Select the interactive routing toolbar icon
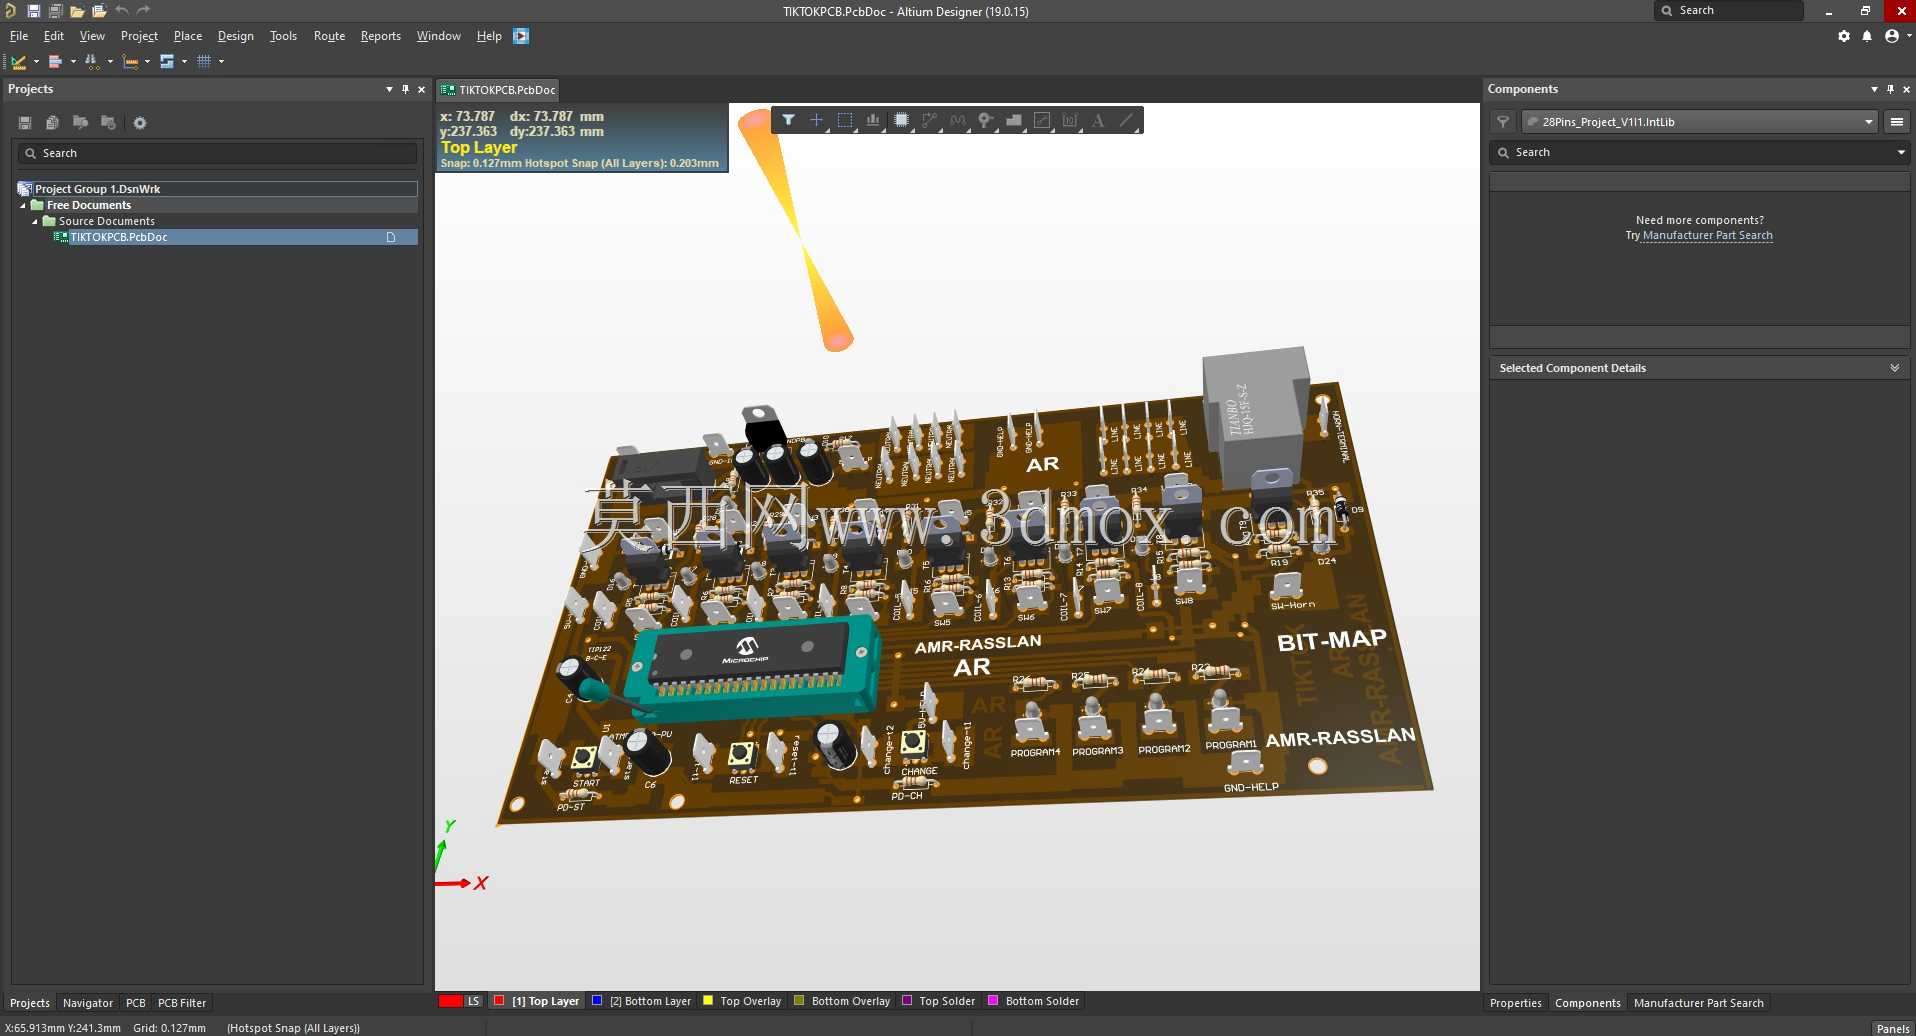Viewport: 1916px width, 1036px height. pos(19,62)
